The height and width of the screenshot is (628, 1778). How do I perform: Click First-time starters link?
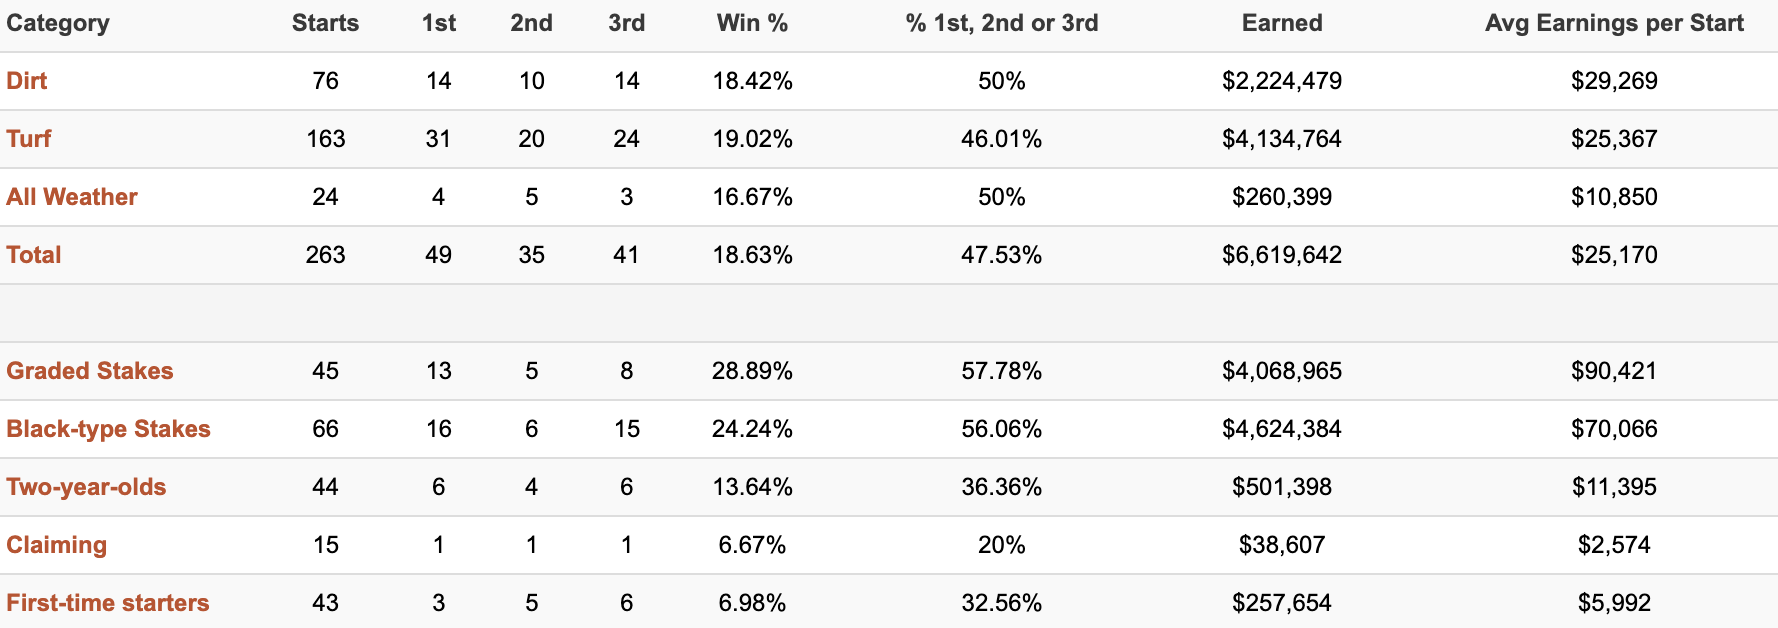(108, 603)
